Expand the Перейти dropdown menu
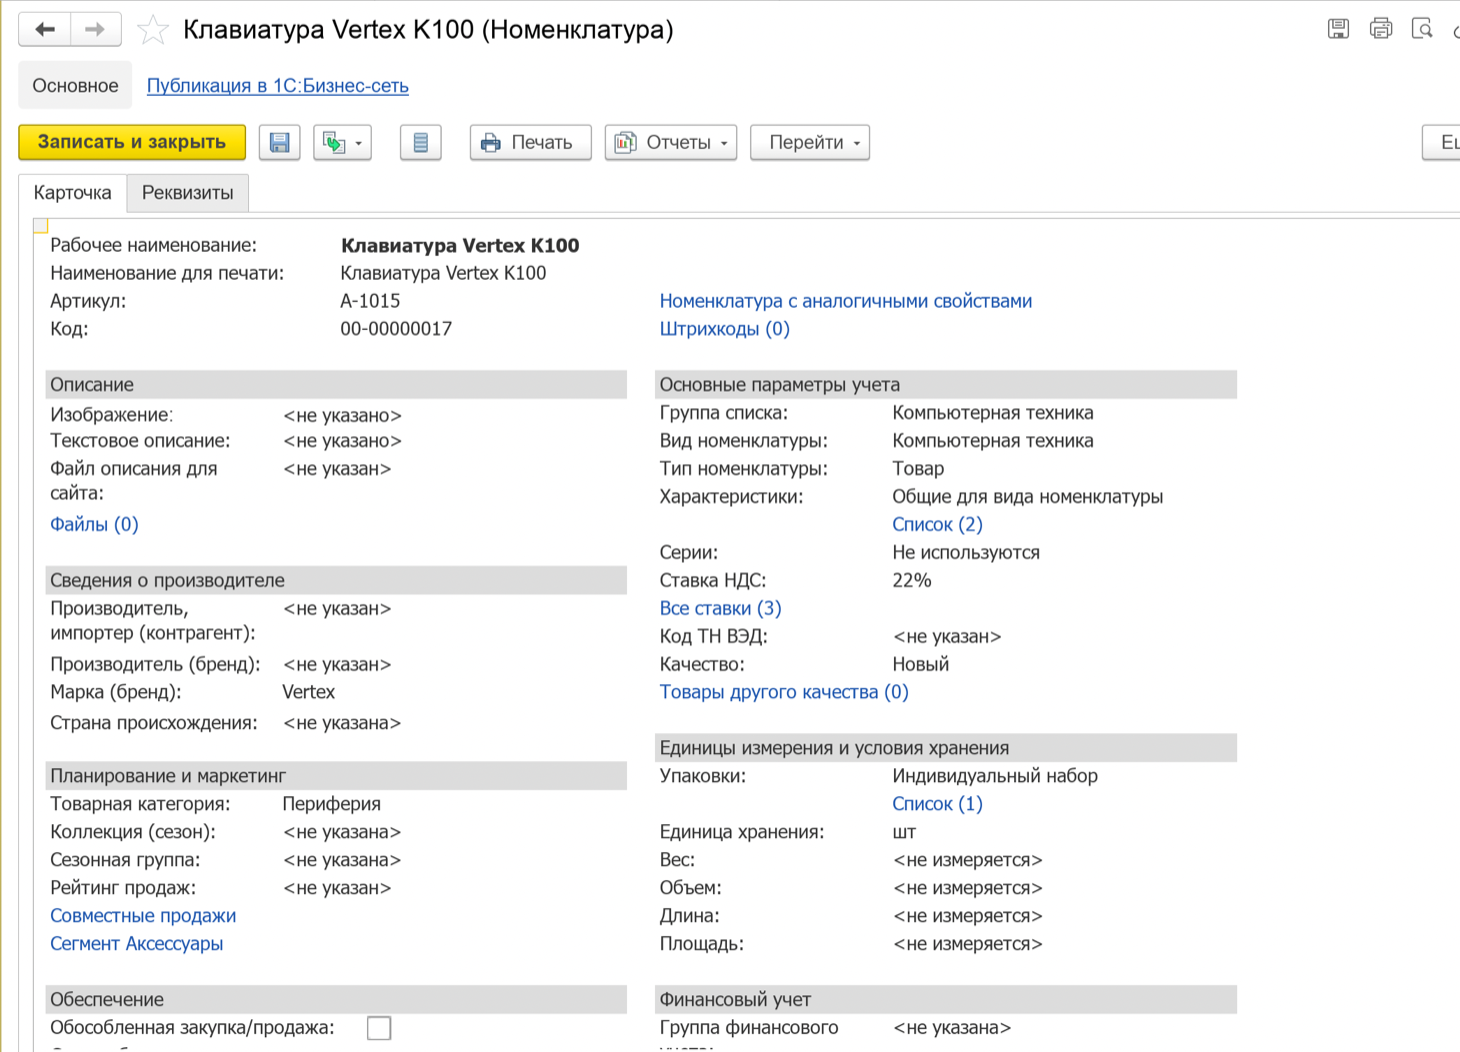 pos(810,143)
